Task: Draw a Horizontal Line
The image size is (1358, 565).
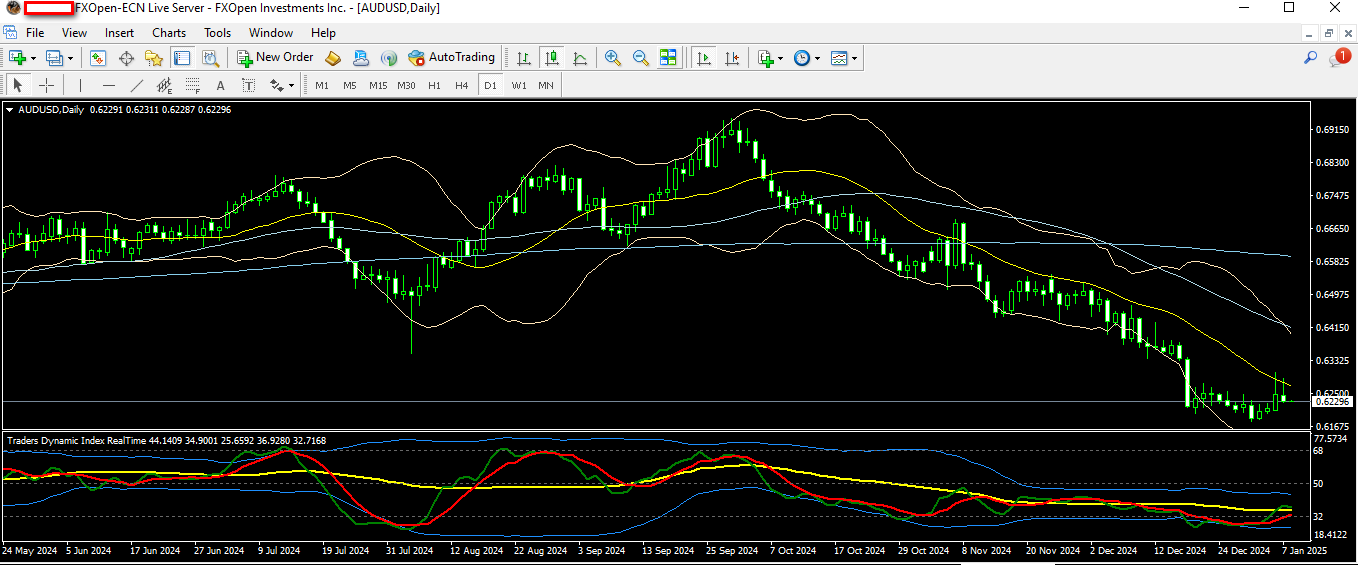Action: [109, 85]
